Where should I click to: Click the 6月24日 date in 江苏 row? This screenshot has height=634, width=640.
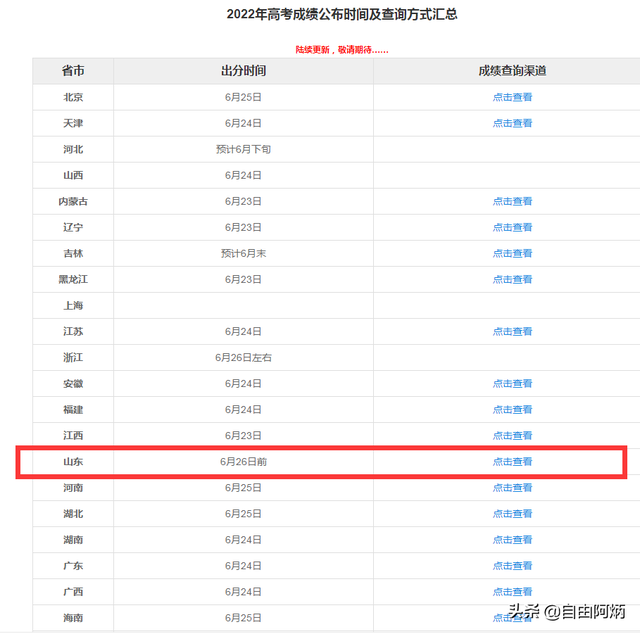click(243, 331)
